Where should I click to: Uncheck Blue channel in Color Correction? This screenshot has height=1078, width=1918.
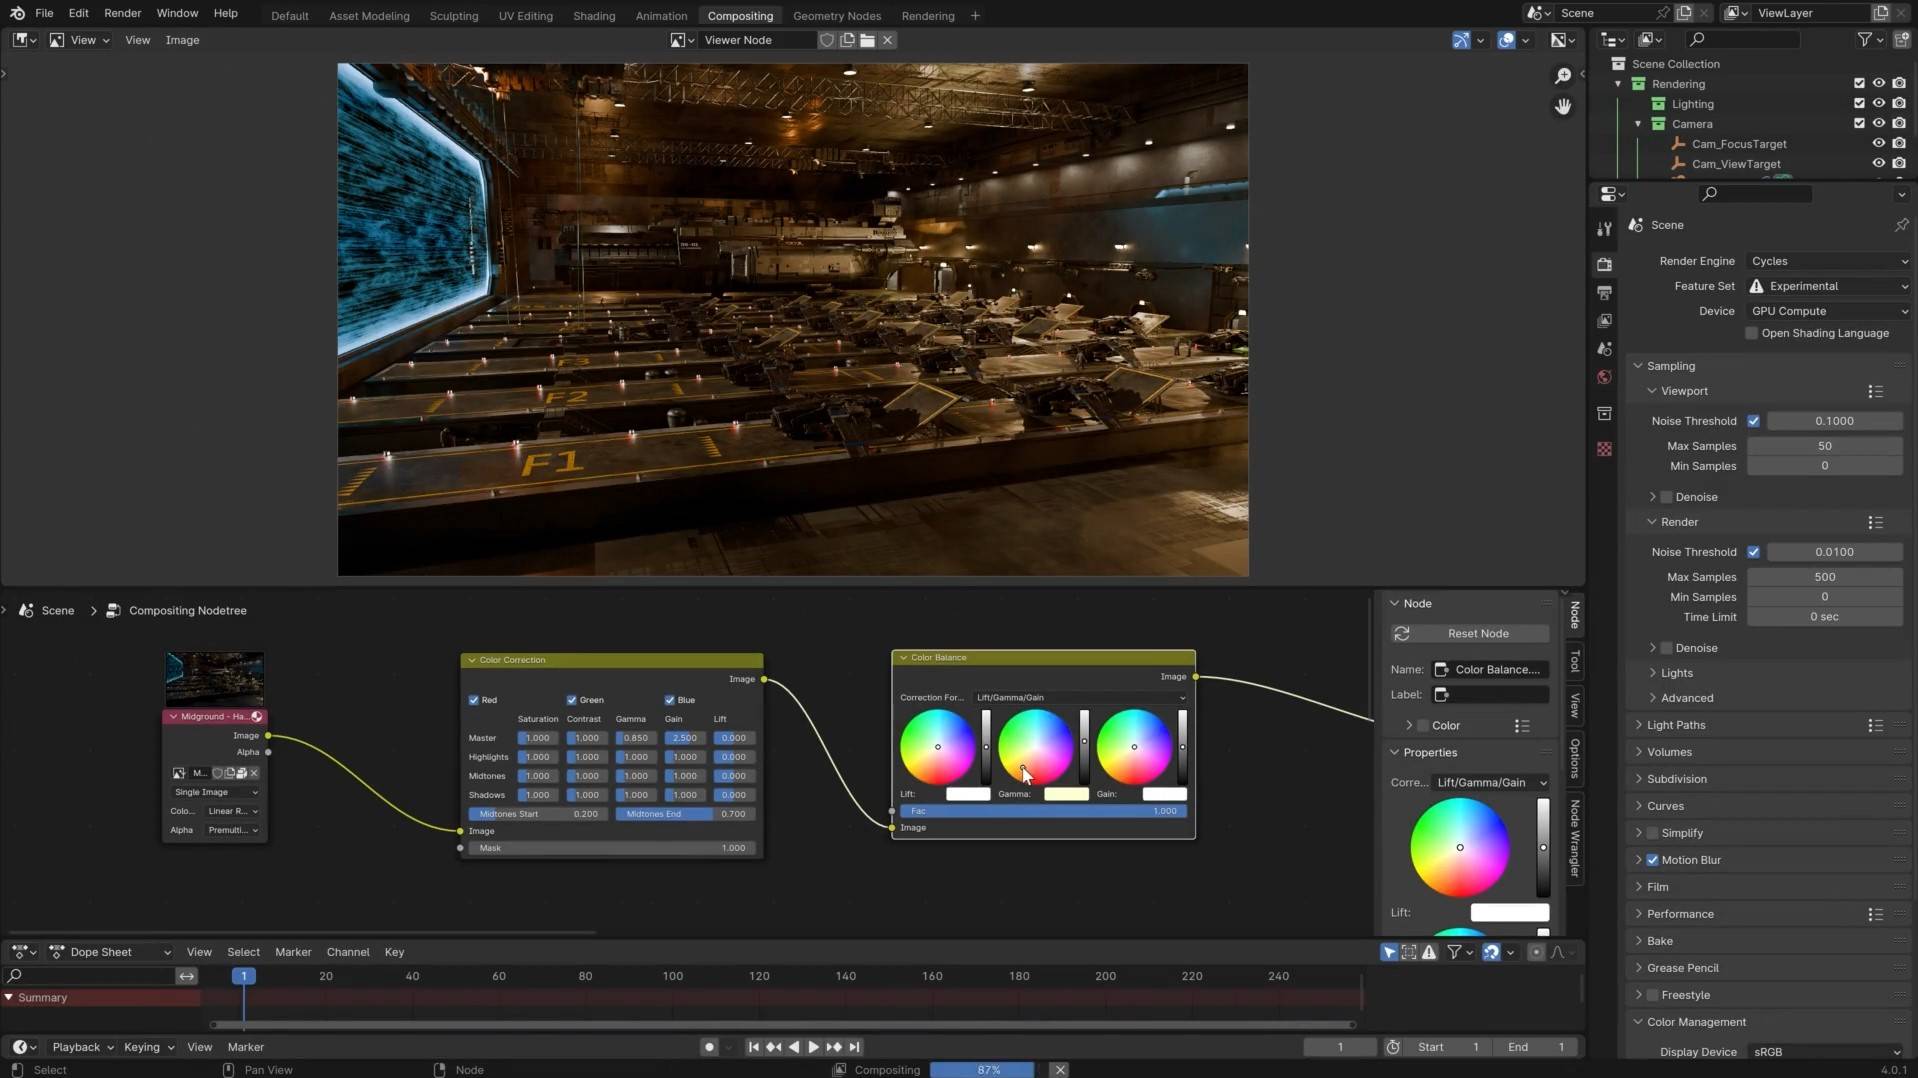click(669, 700)
